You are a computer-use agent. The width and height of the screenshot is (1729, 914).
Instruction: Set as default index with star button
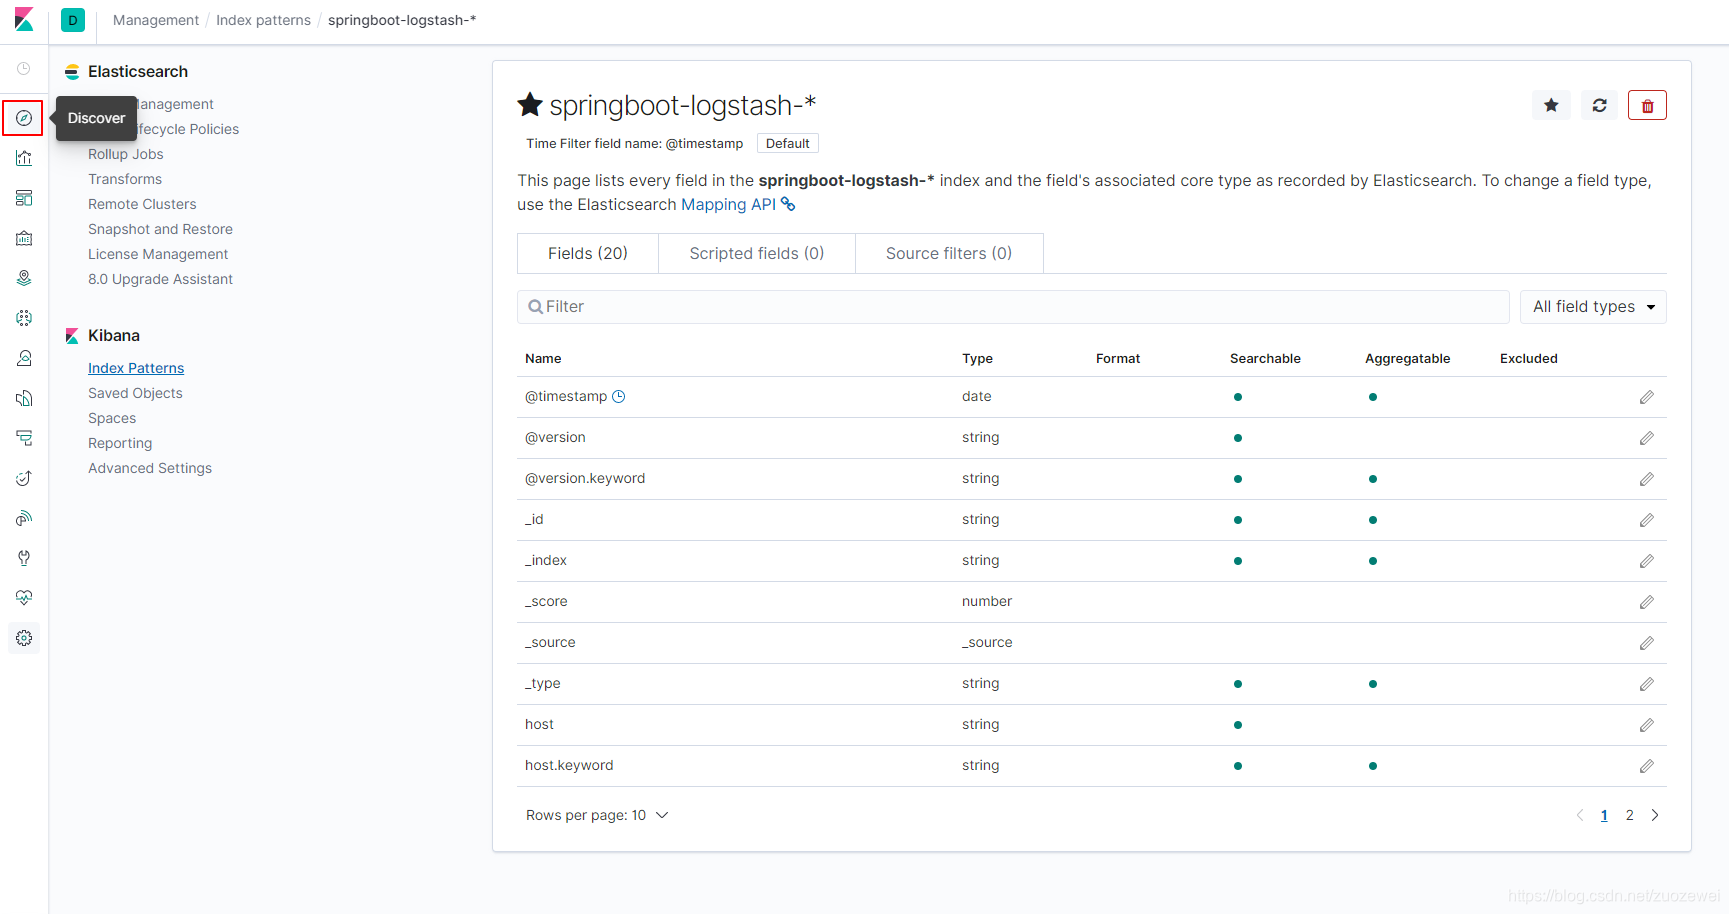pos(1551,105)
